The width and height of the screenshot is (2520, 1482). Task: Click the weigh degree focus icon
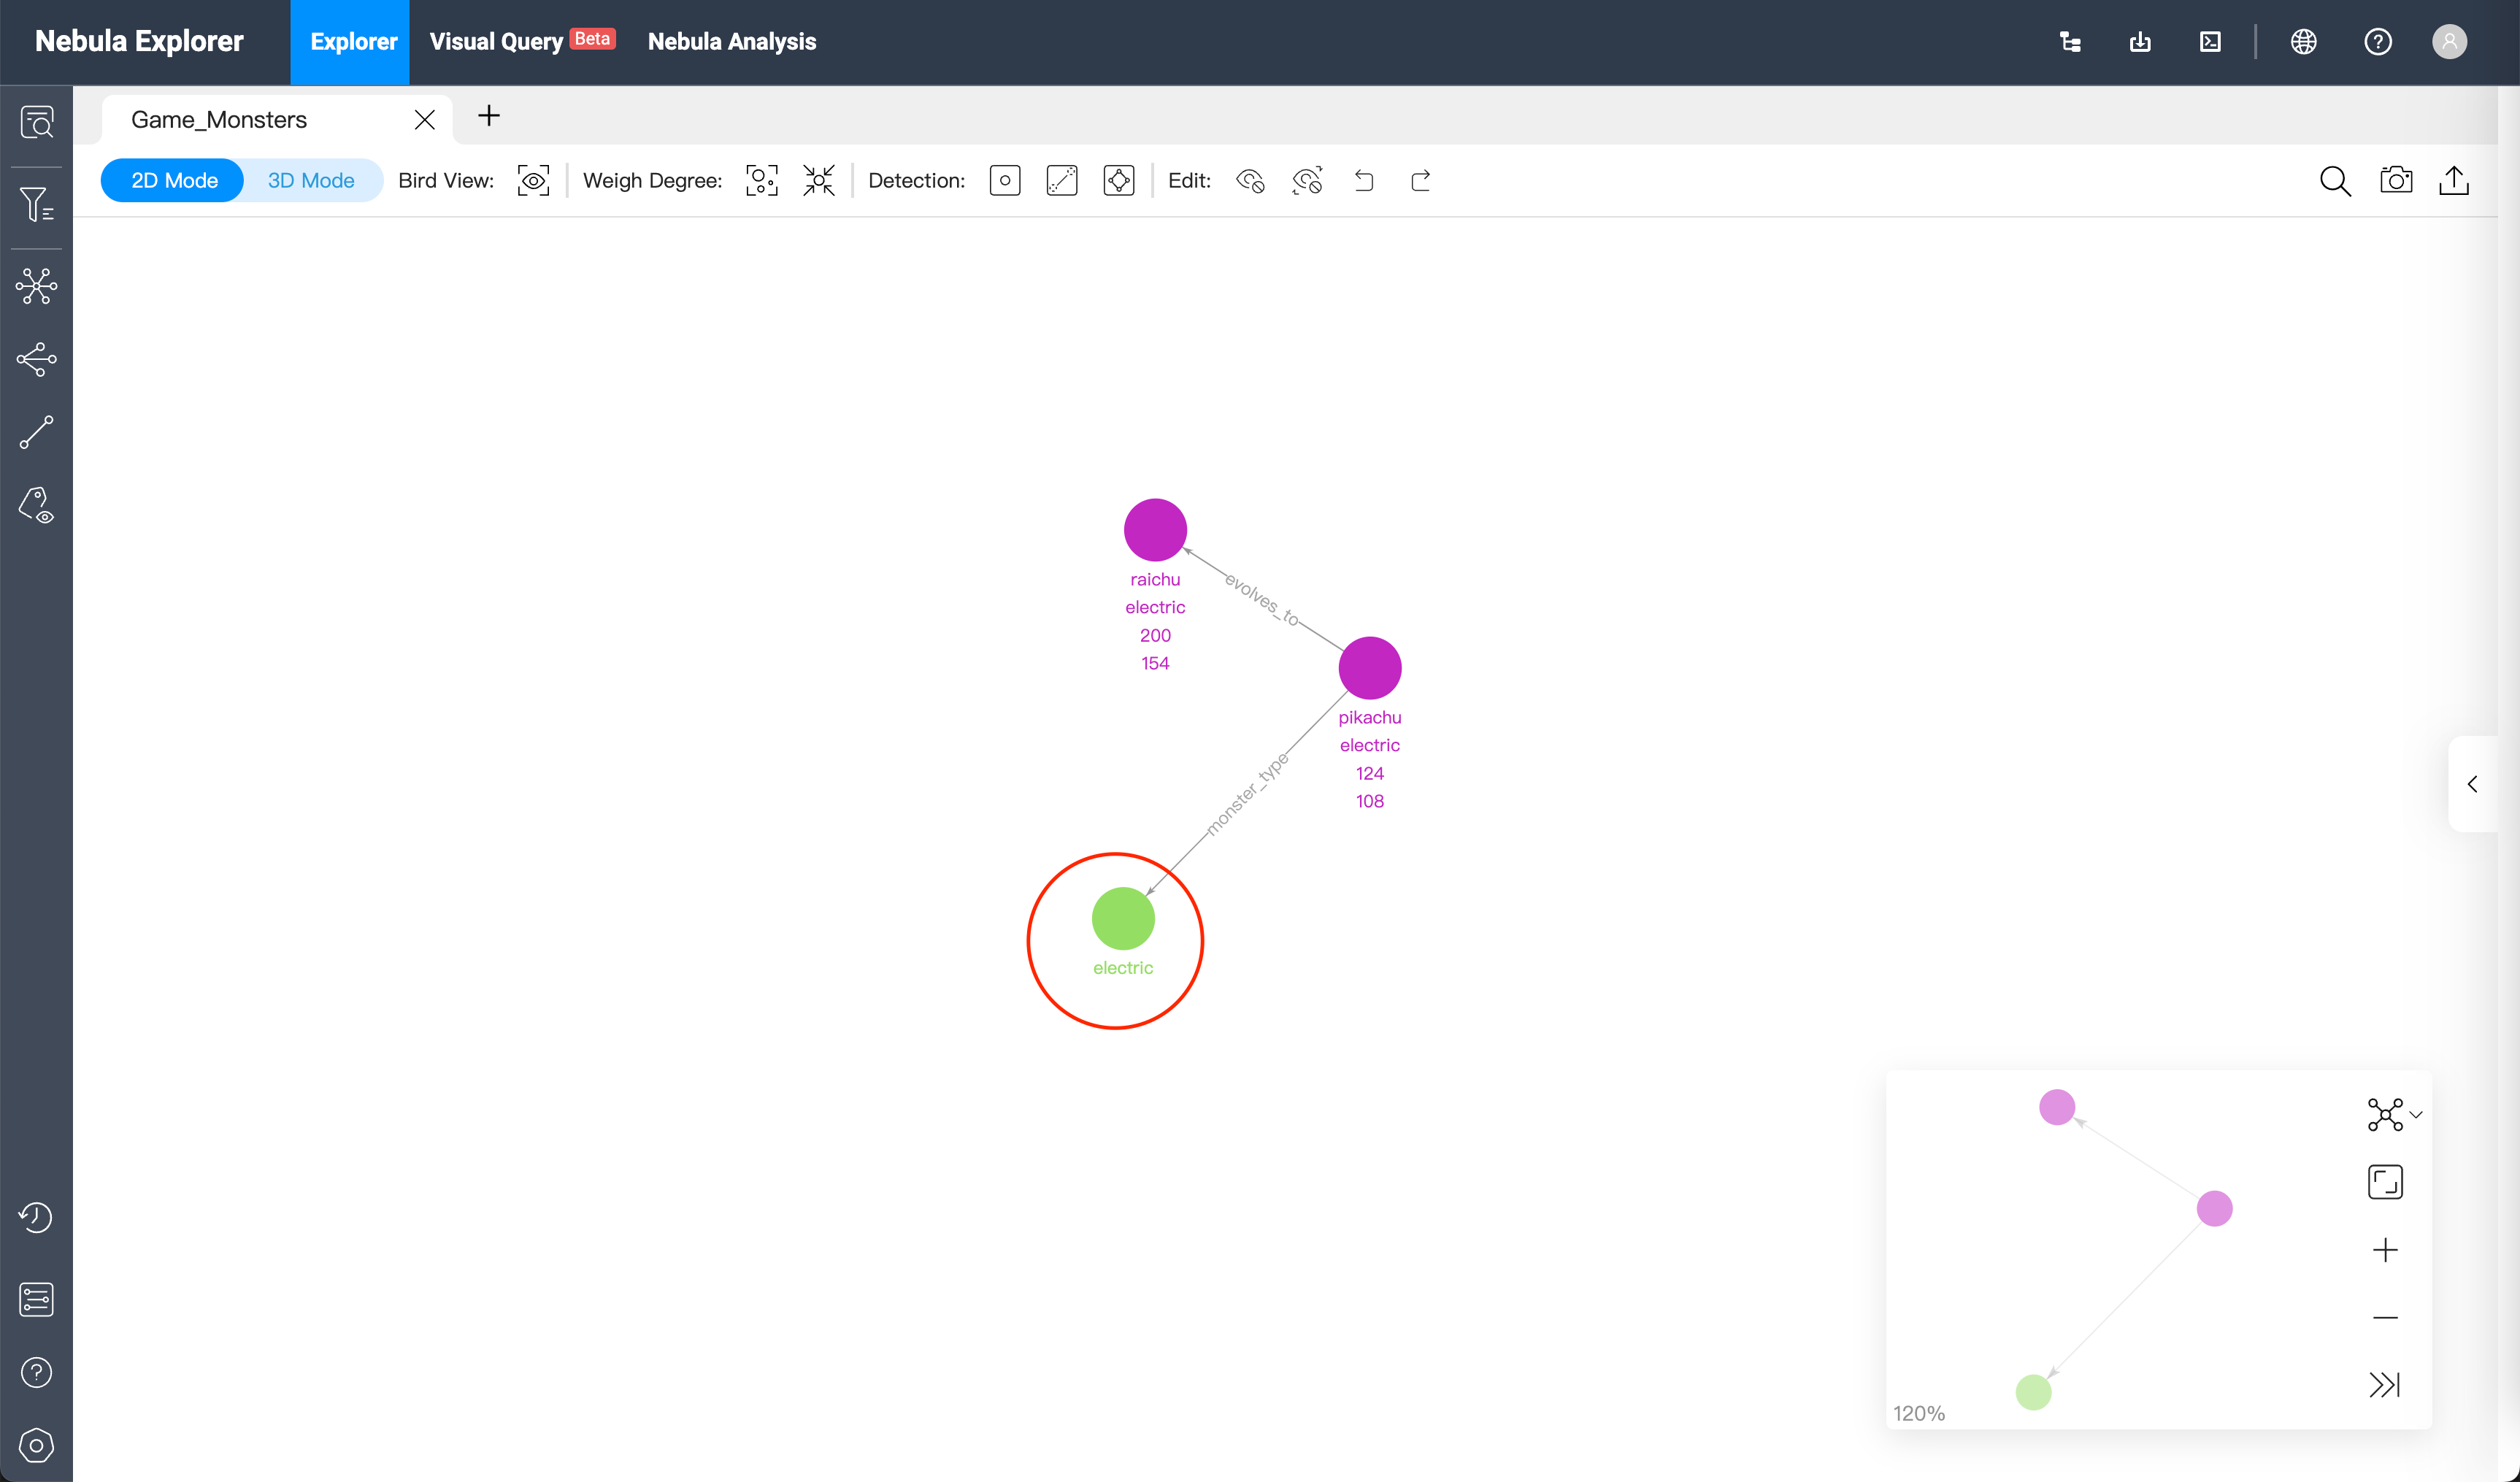click(x=761, y=180)
